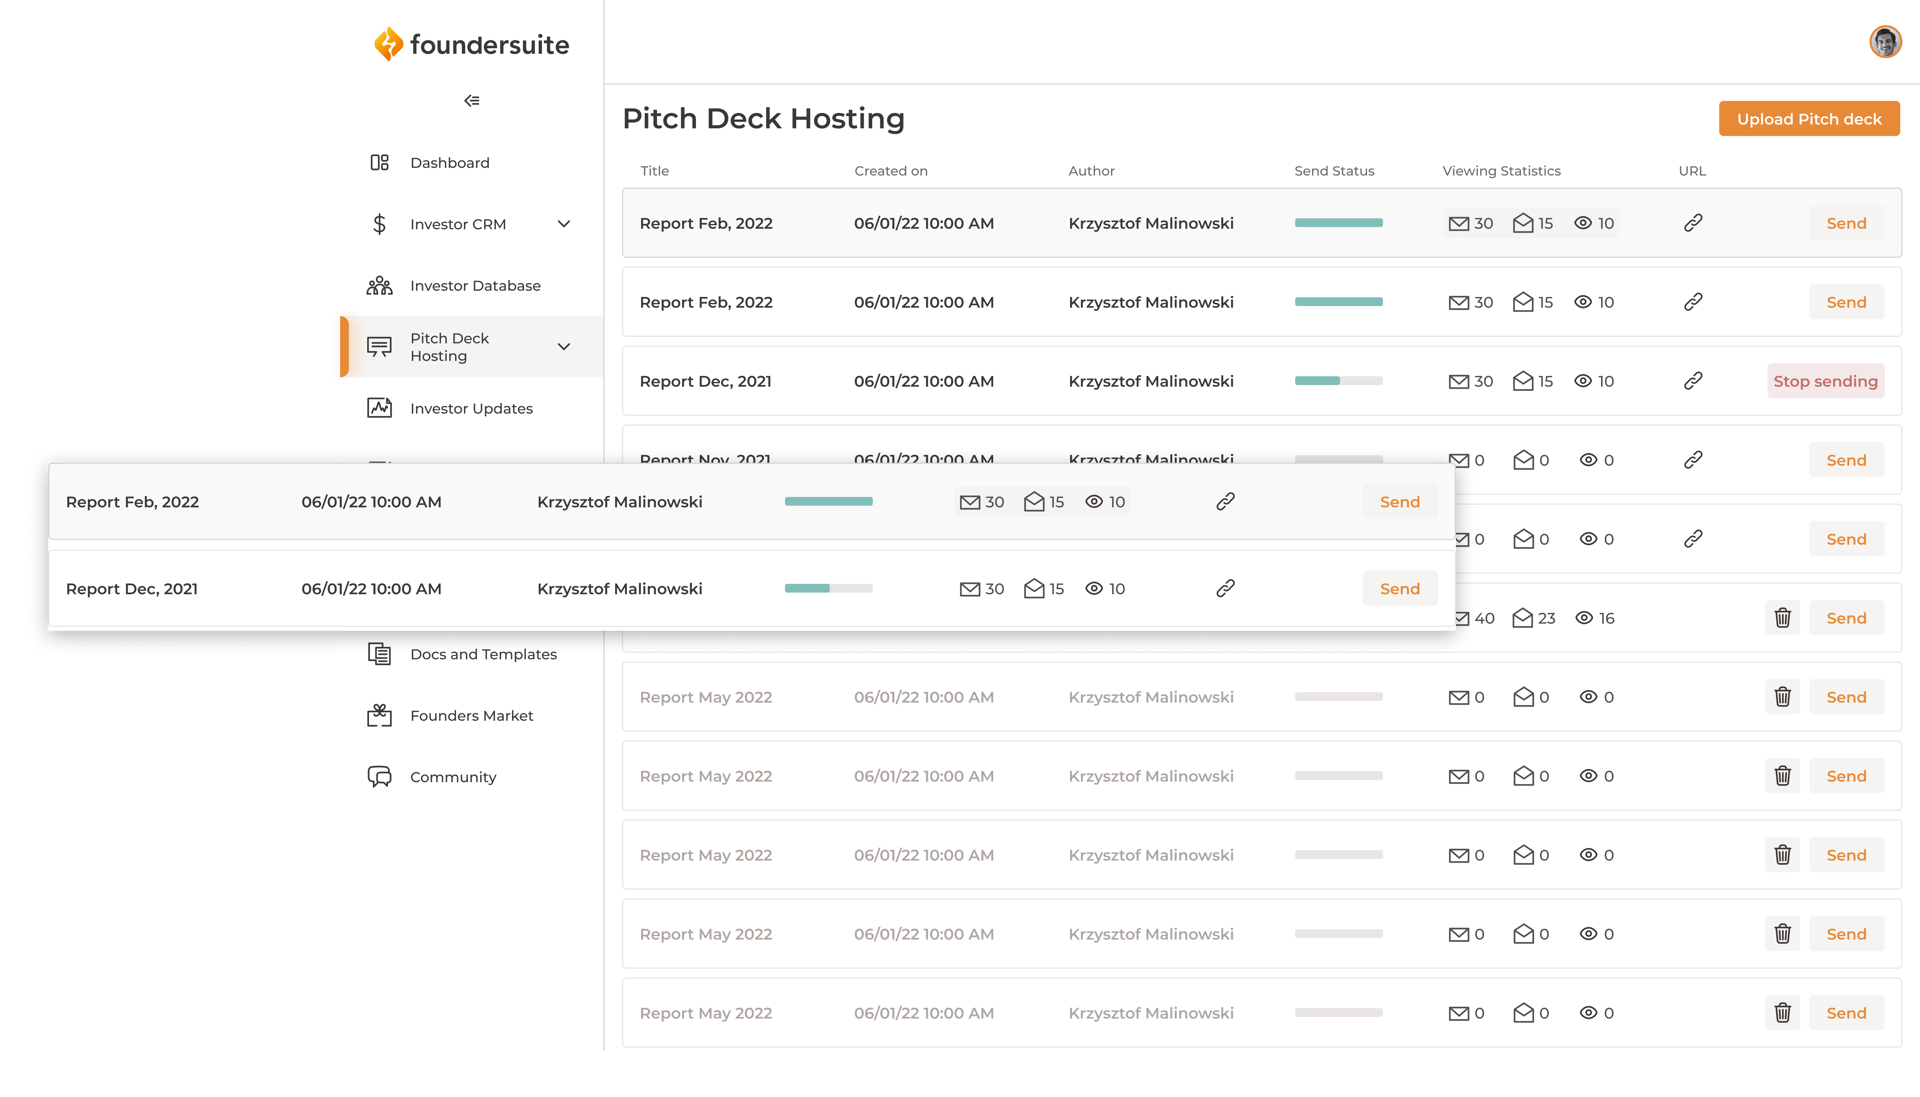Click the Pitch Deck Hosting page heading
The width and height of the screenshot is (1920, 1097).
tap(763, 118)
